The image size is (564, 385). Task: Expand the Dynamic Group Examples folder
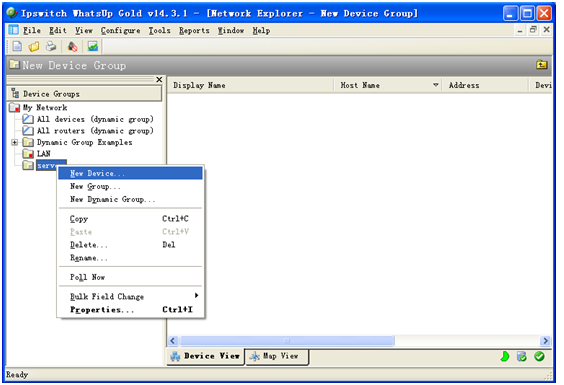coord(14,142)
